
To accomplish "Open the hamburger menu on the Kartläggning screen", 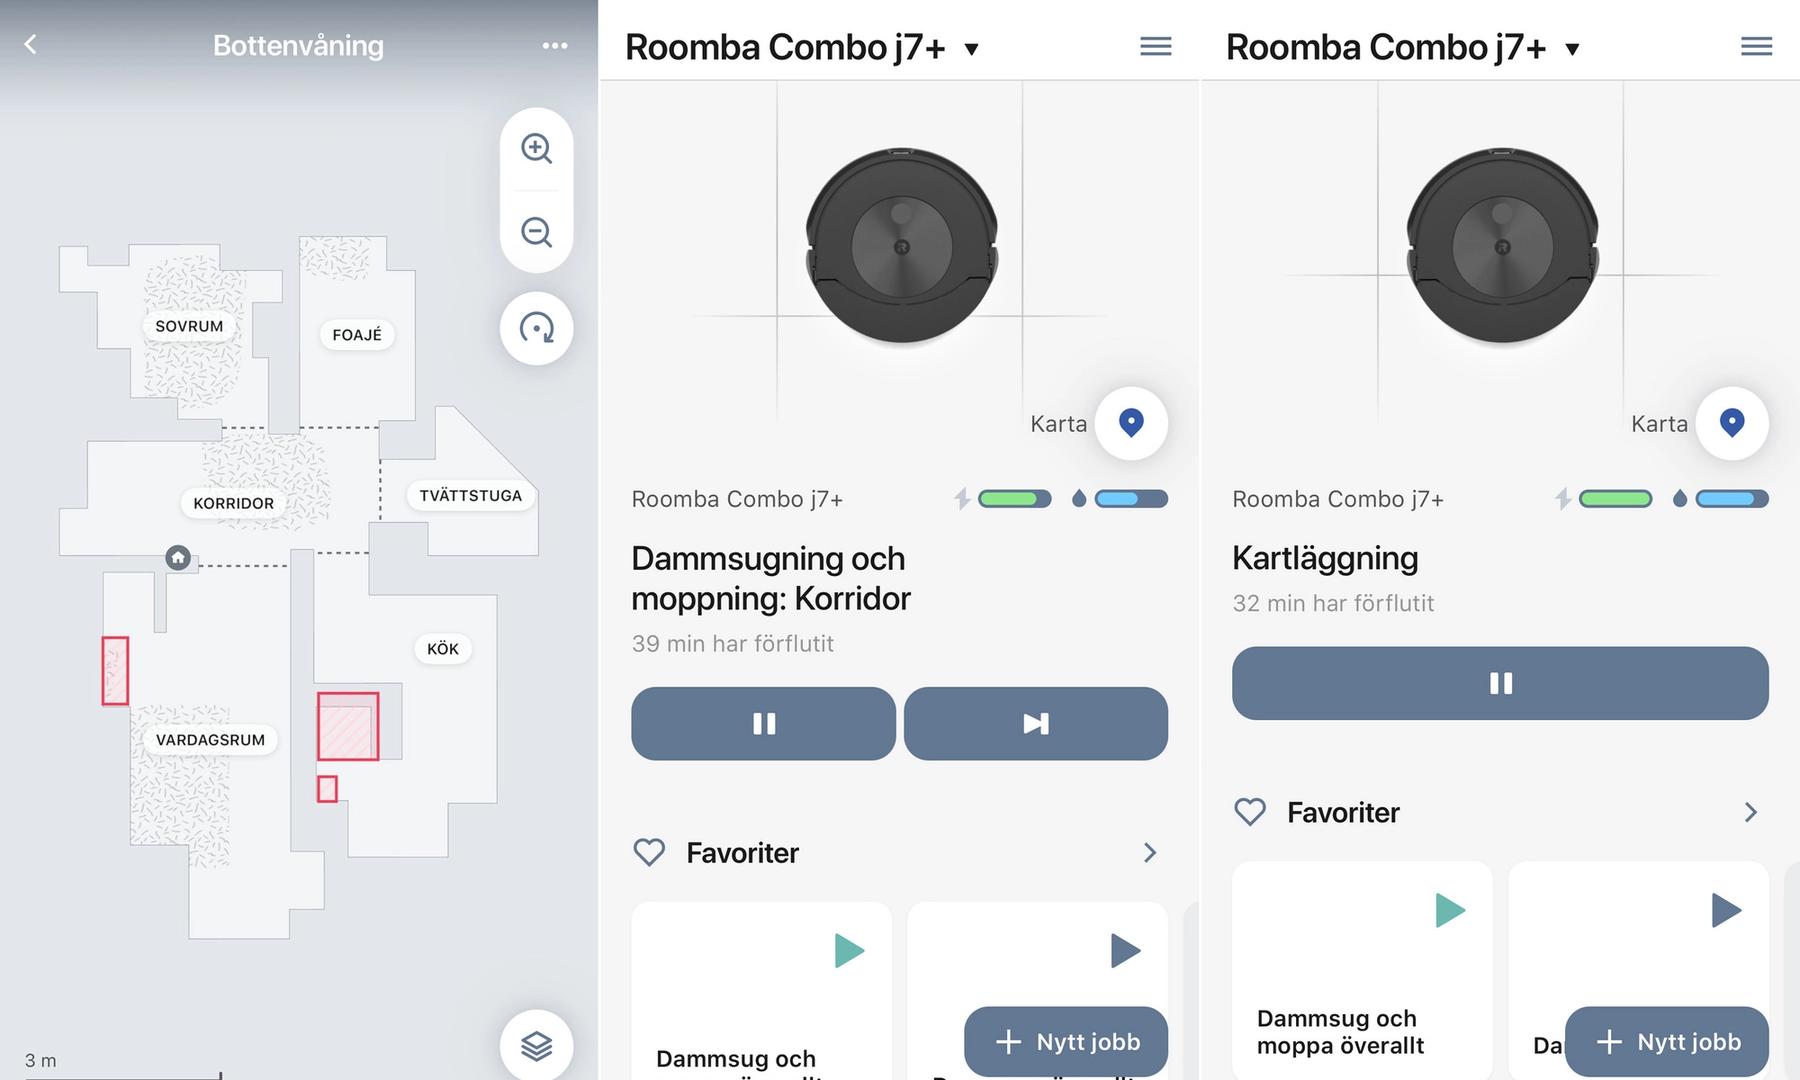I will pyautogui.click(x=1757, y=46).
